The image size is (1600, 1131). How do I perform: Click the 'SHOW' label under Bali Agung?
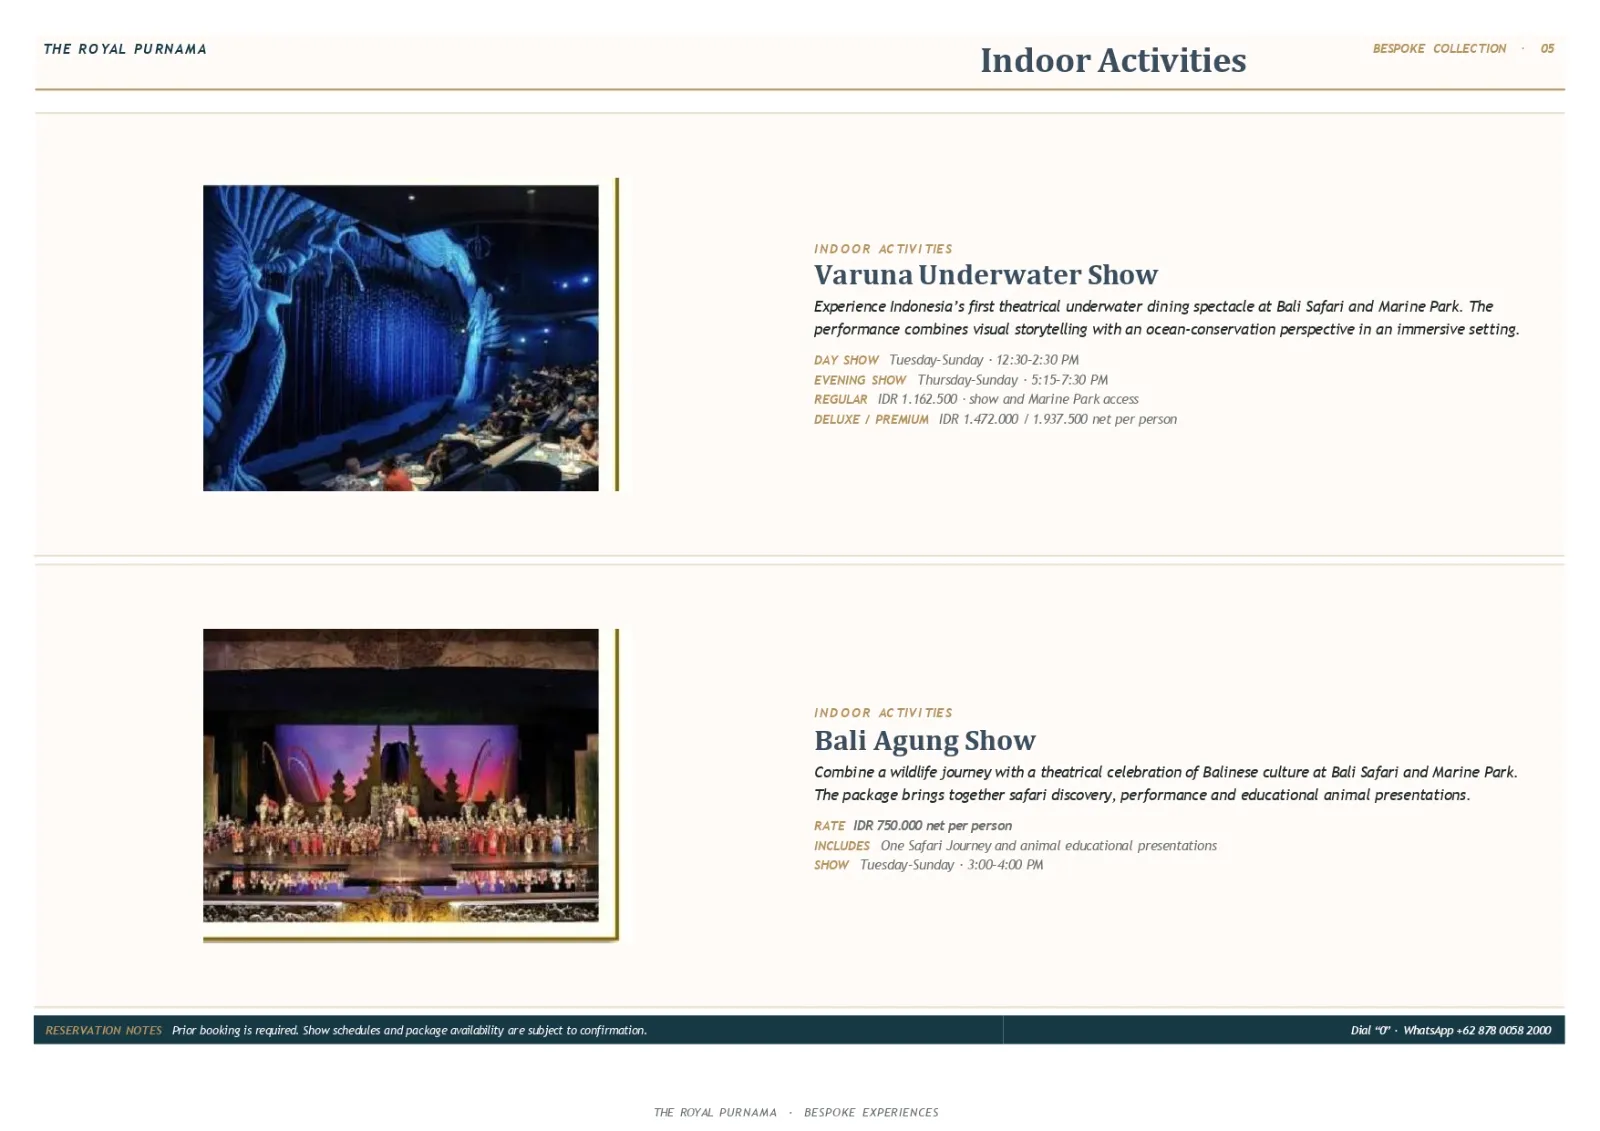coord(831,865)
